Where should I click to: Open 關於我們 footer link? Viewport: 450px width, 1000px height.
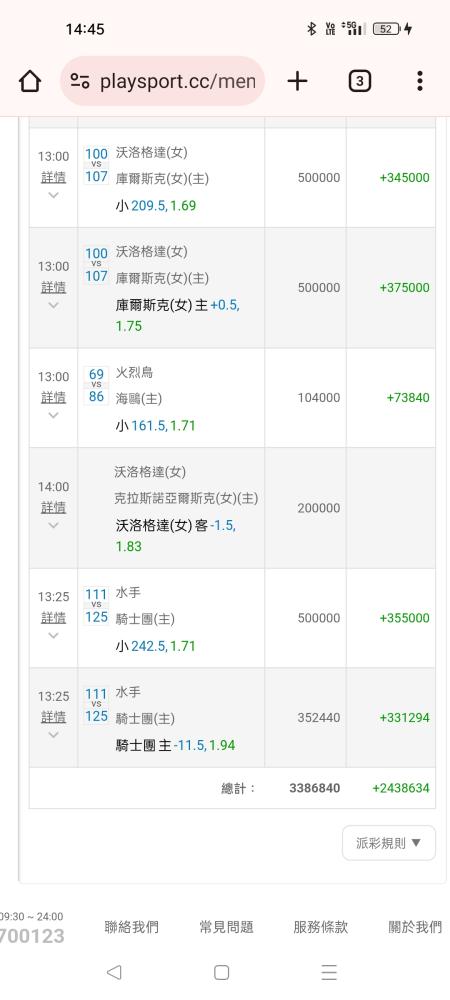click(416, 927)
